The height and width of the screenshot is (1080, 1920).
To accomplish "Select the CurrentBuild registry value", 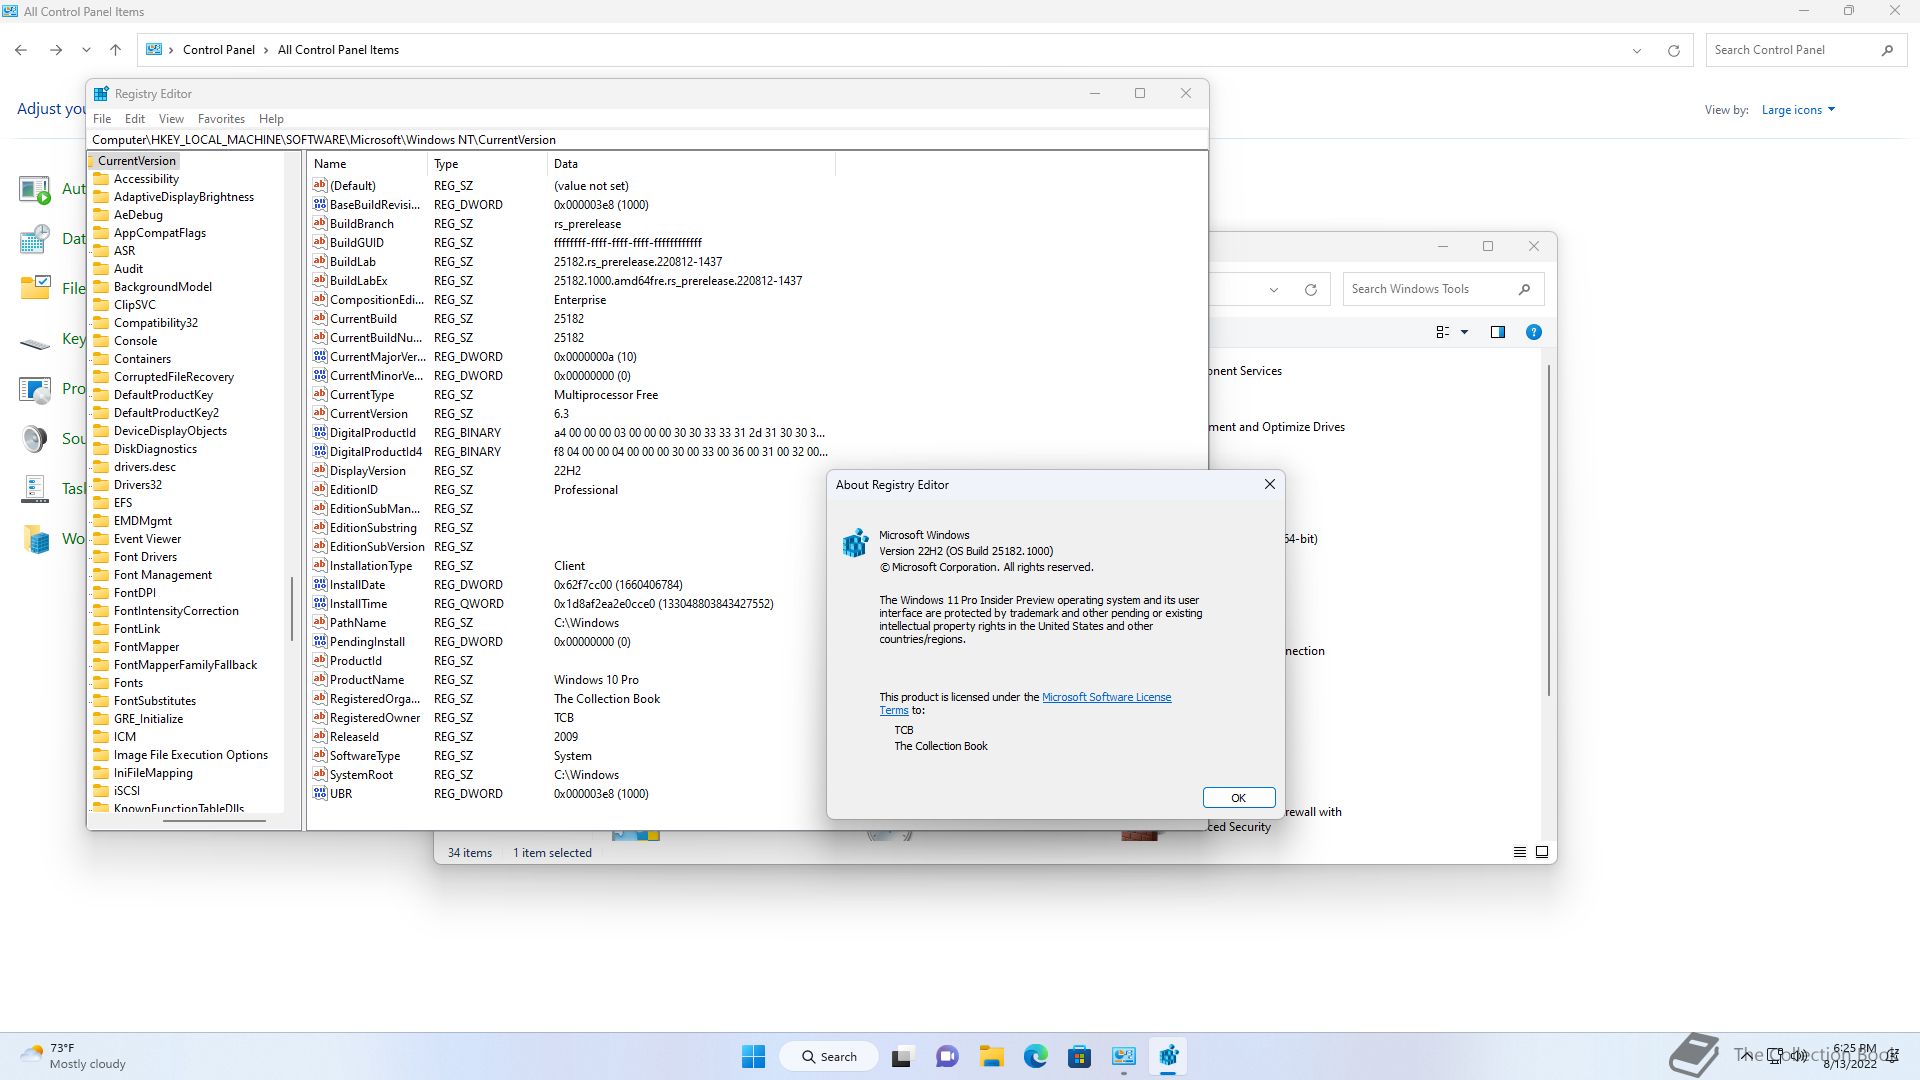I will coord(363,319).
